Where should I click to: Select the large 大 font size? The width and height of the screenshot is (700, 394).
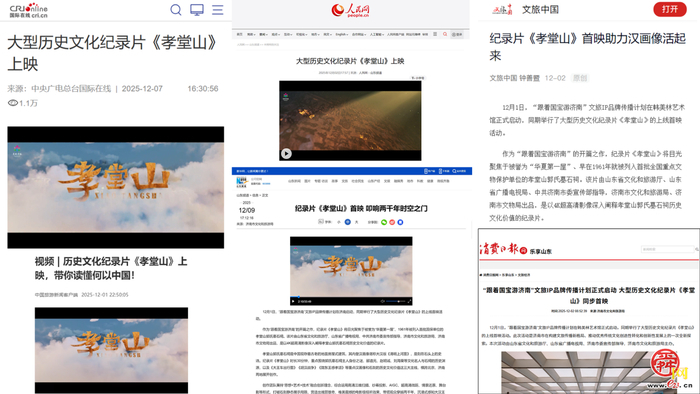tap(356, 222)
